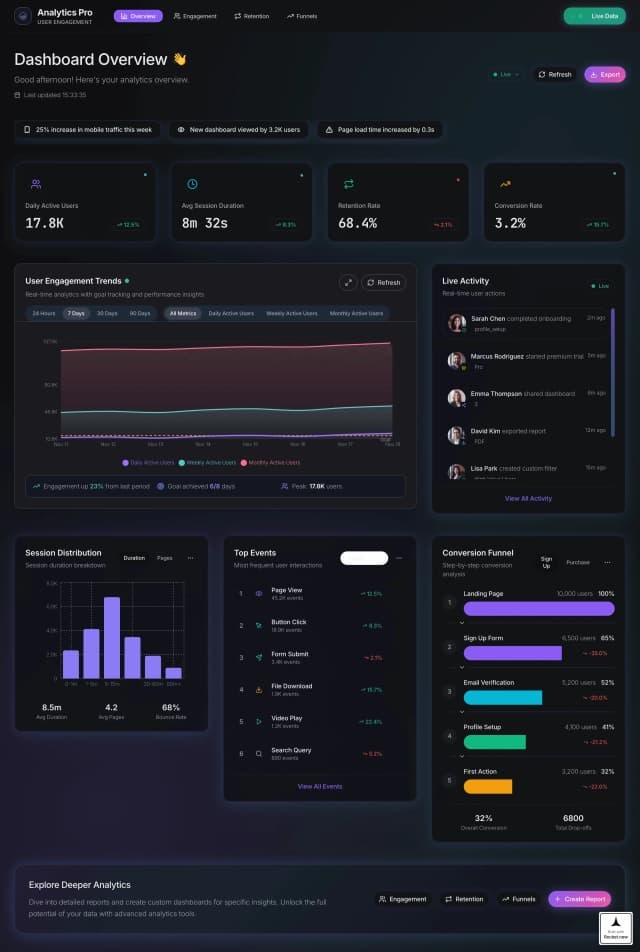Viewport: 640px width, 952px height.
Task: Click the Retention Rate arrows icon
Action: tap(349, 184)
